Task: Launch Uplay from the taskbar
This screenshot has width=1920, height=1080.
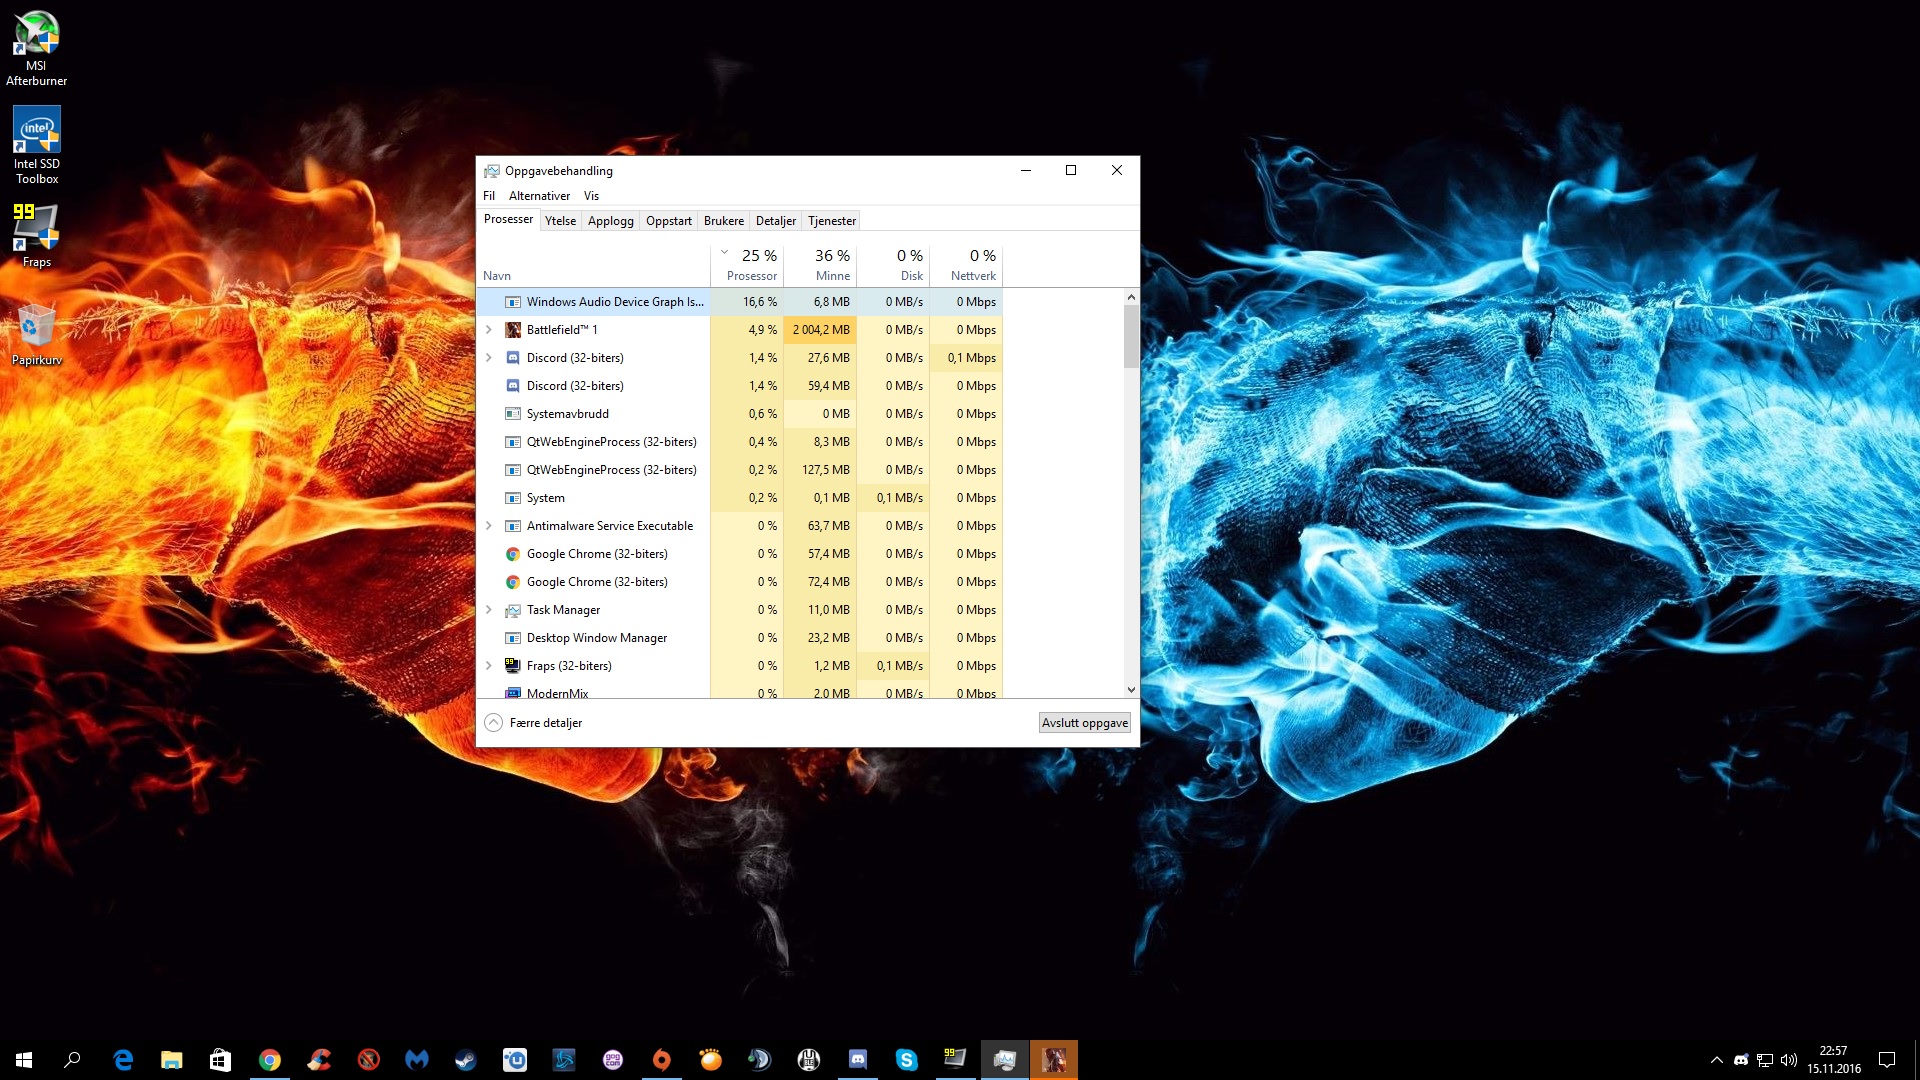Action: [x=515, y=1060]
